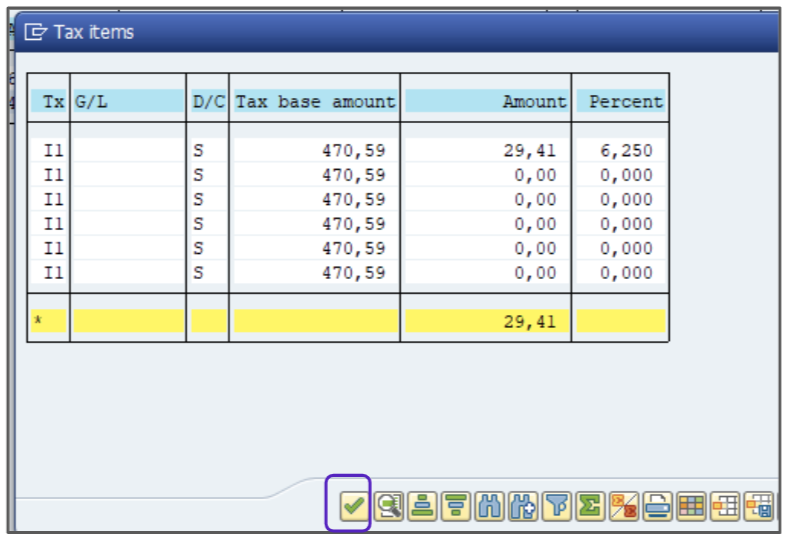Open the Details magnifier icon
790x542 pixels.
coord(388,506)
